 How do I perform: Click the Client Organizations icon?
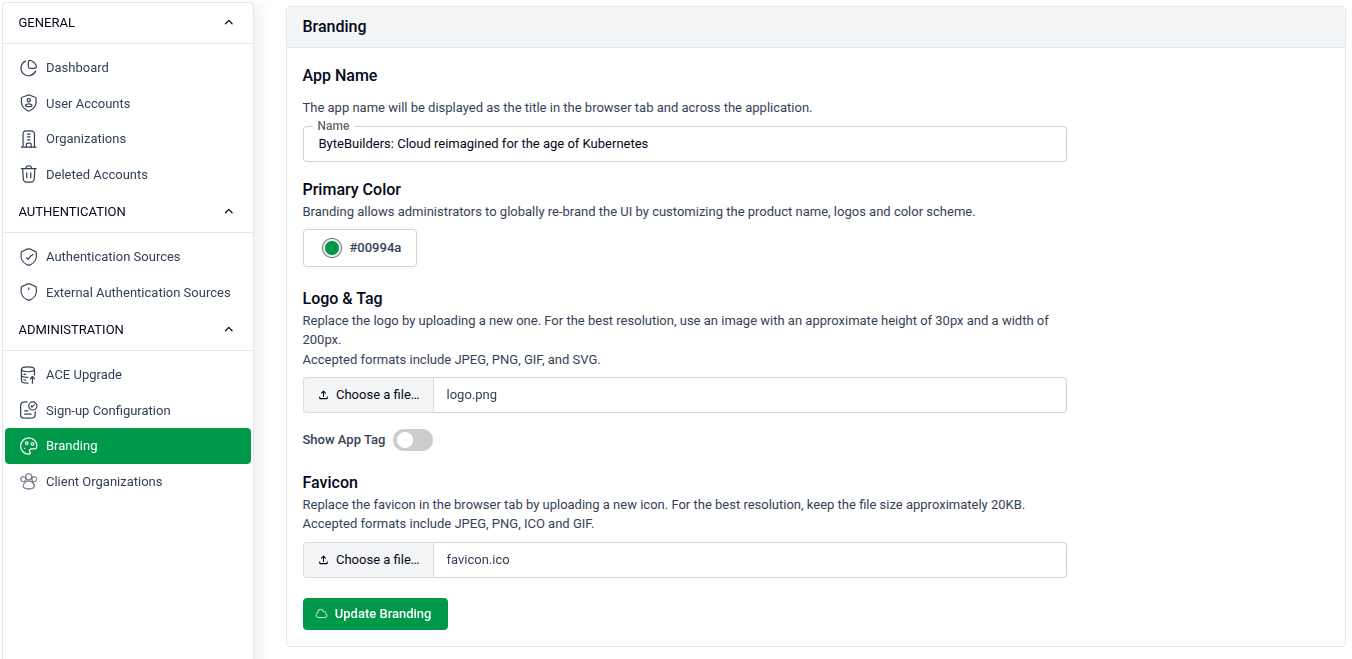point(29,481)
